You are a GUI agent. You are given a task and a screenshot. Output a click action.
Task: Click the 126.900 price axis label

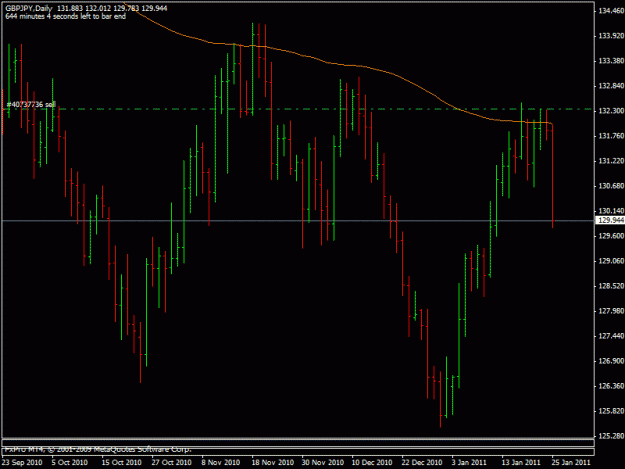611,361
